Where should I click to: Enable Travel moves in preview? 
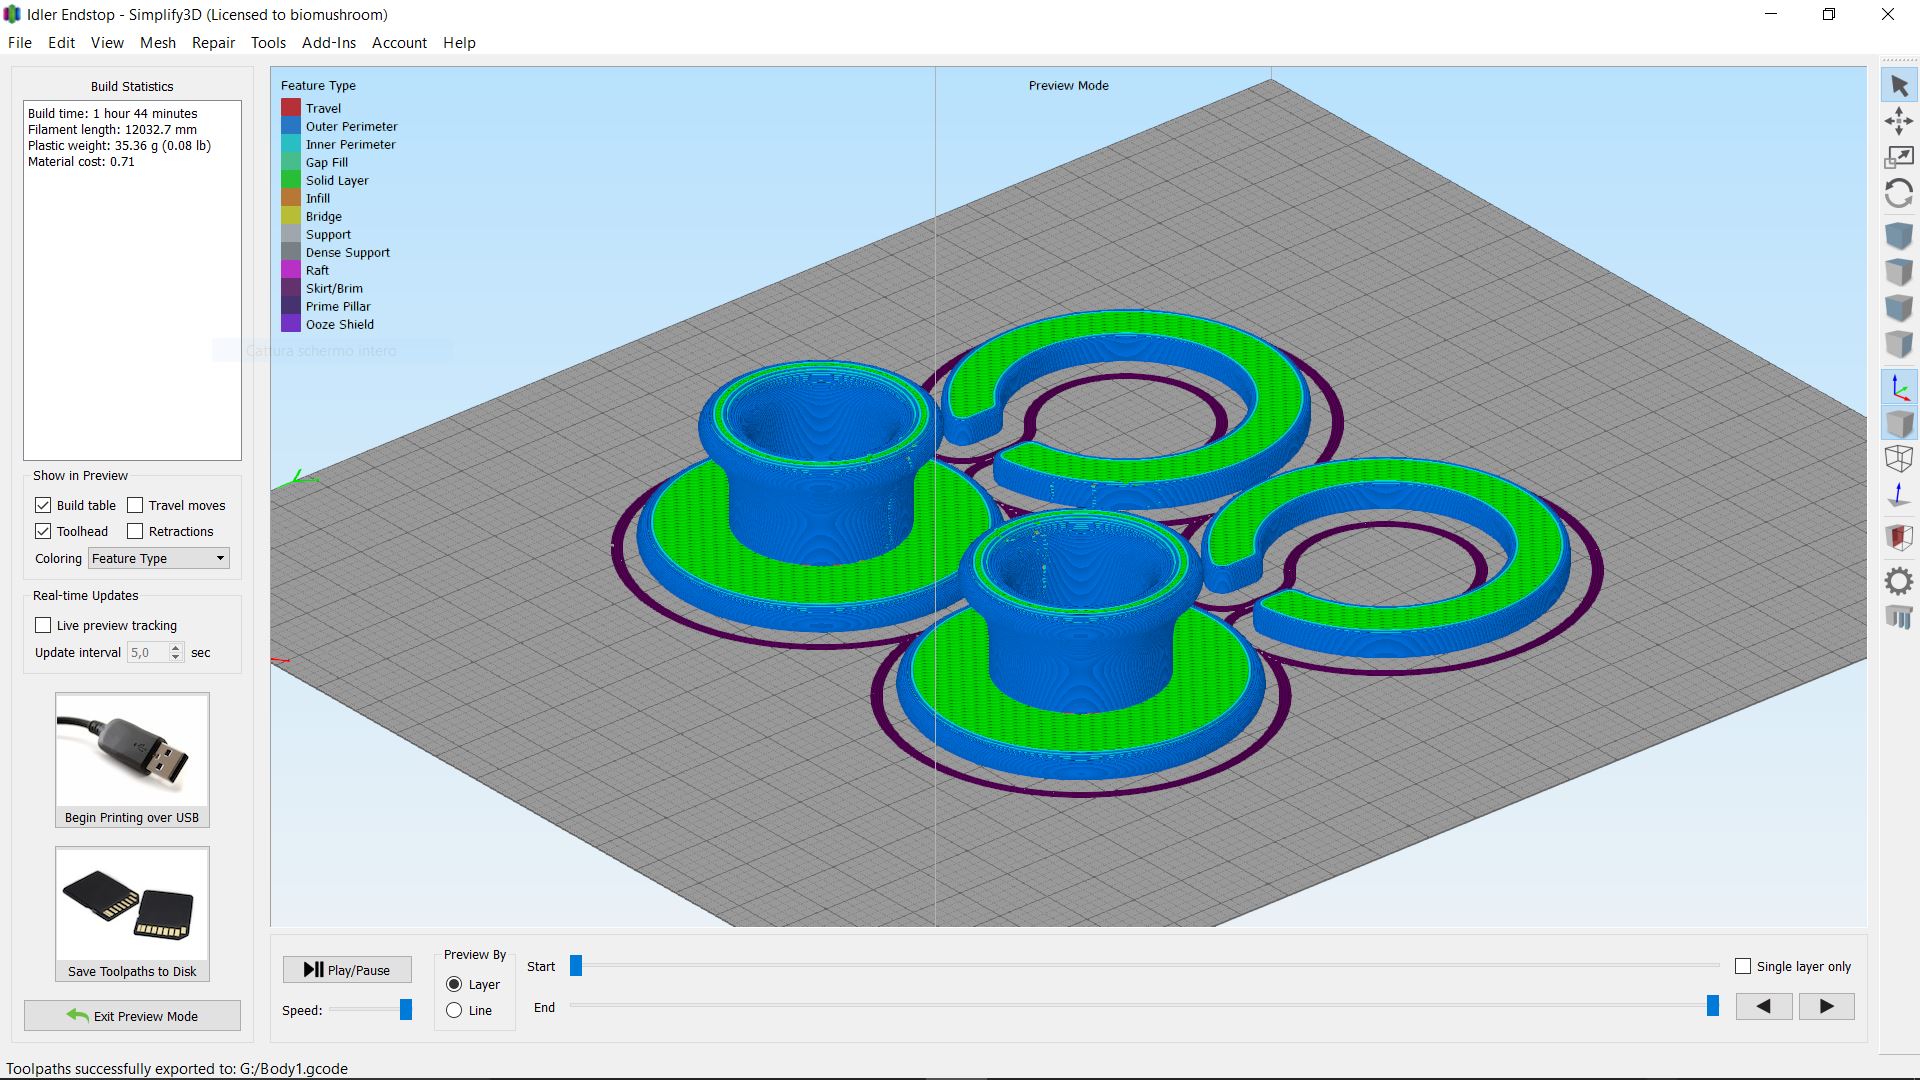point(135,505)
